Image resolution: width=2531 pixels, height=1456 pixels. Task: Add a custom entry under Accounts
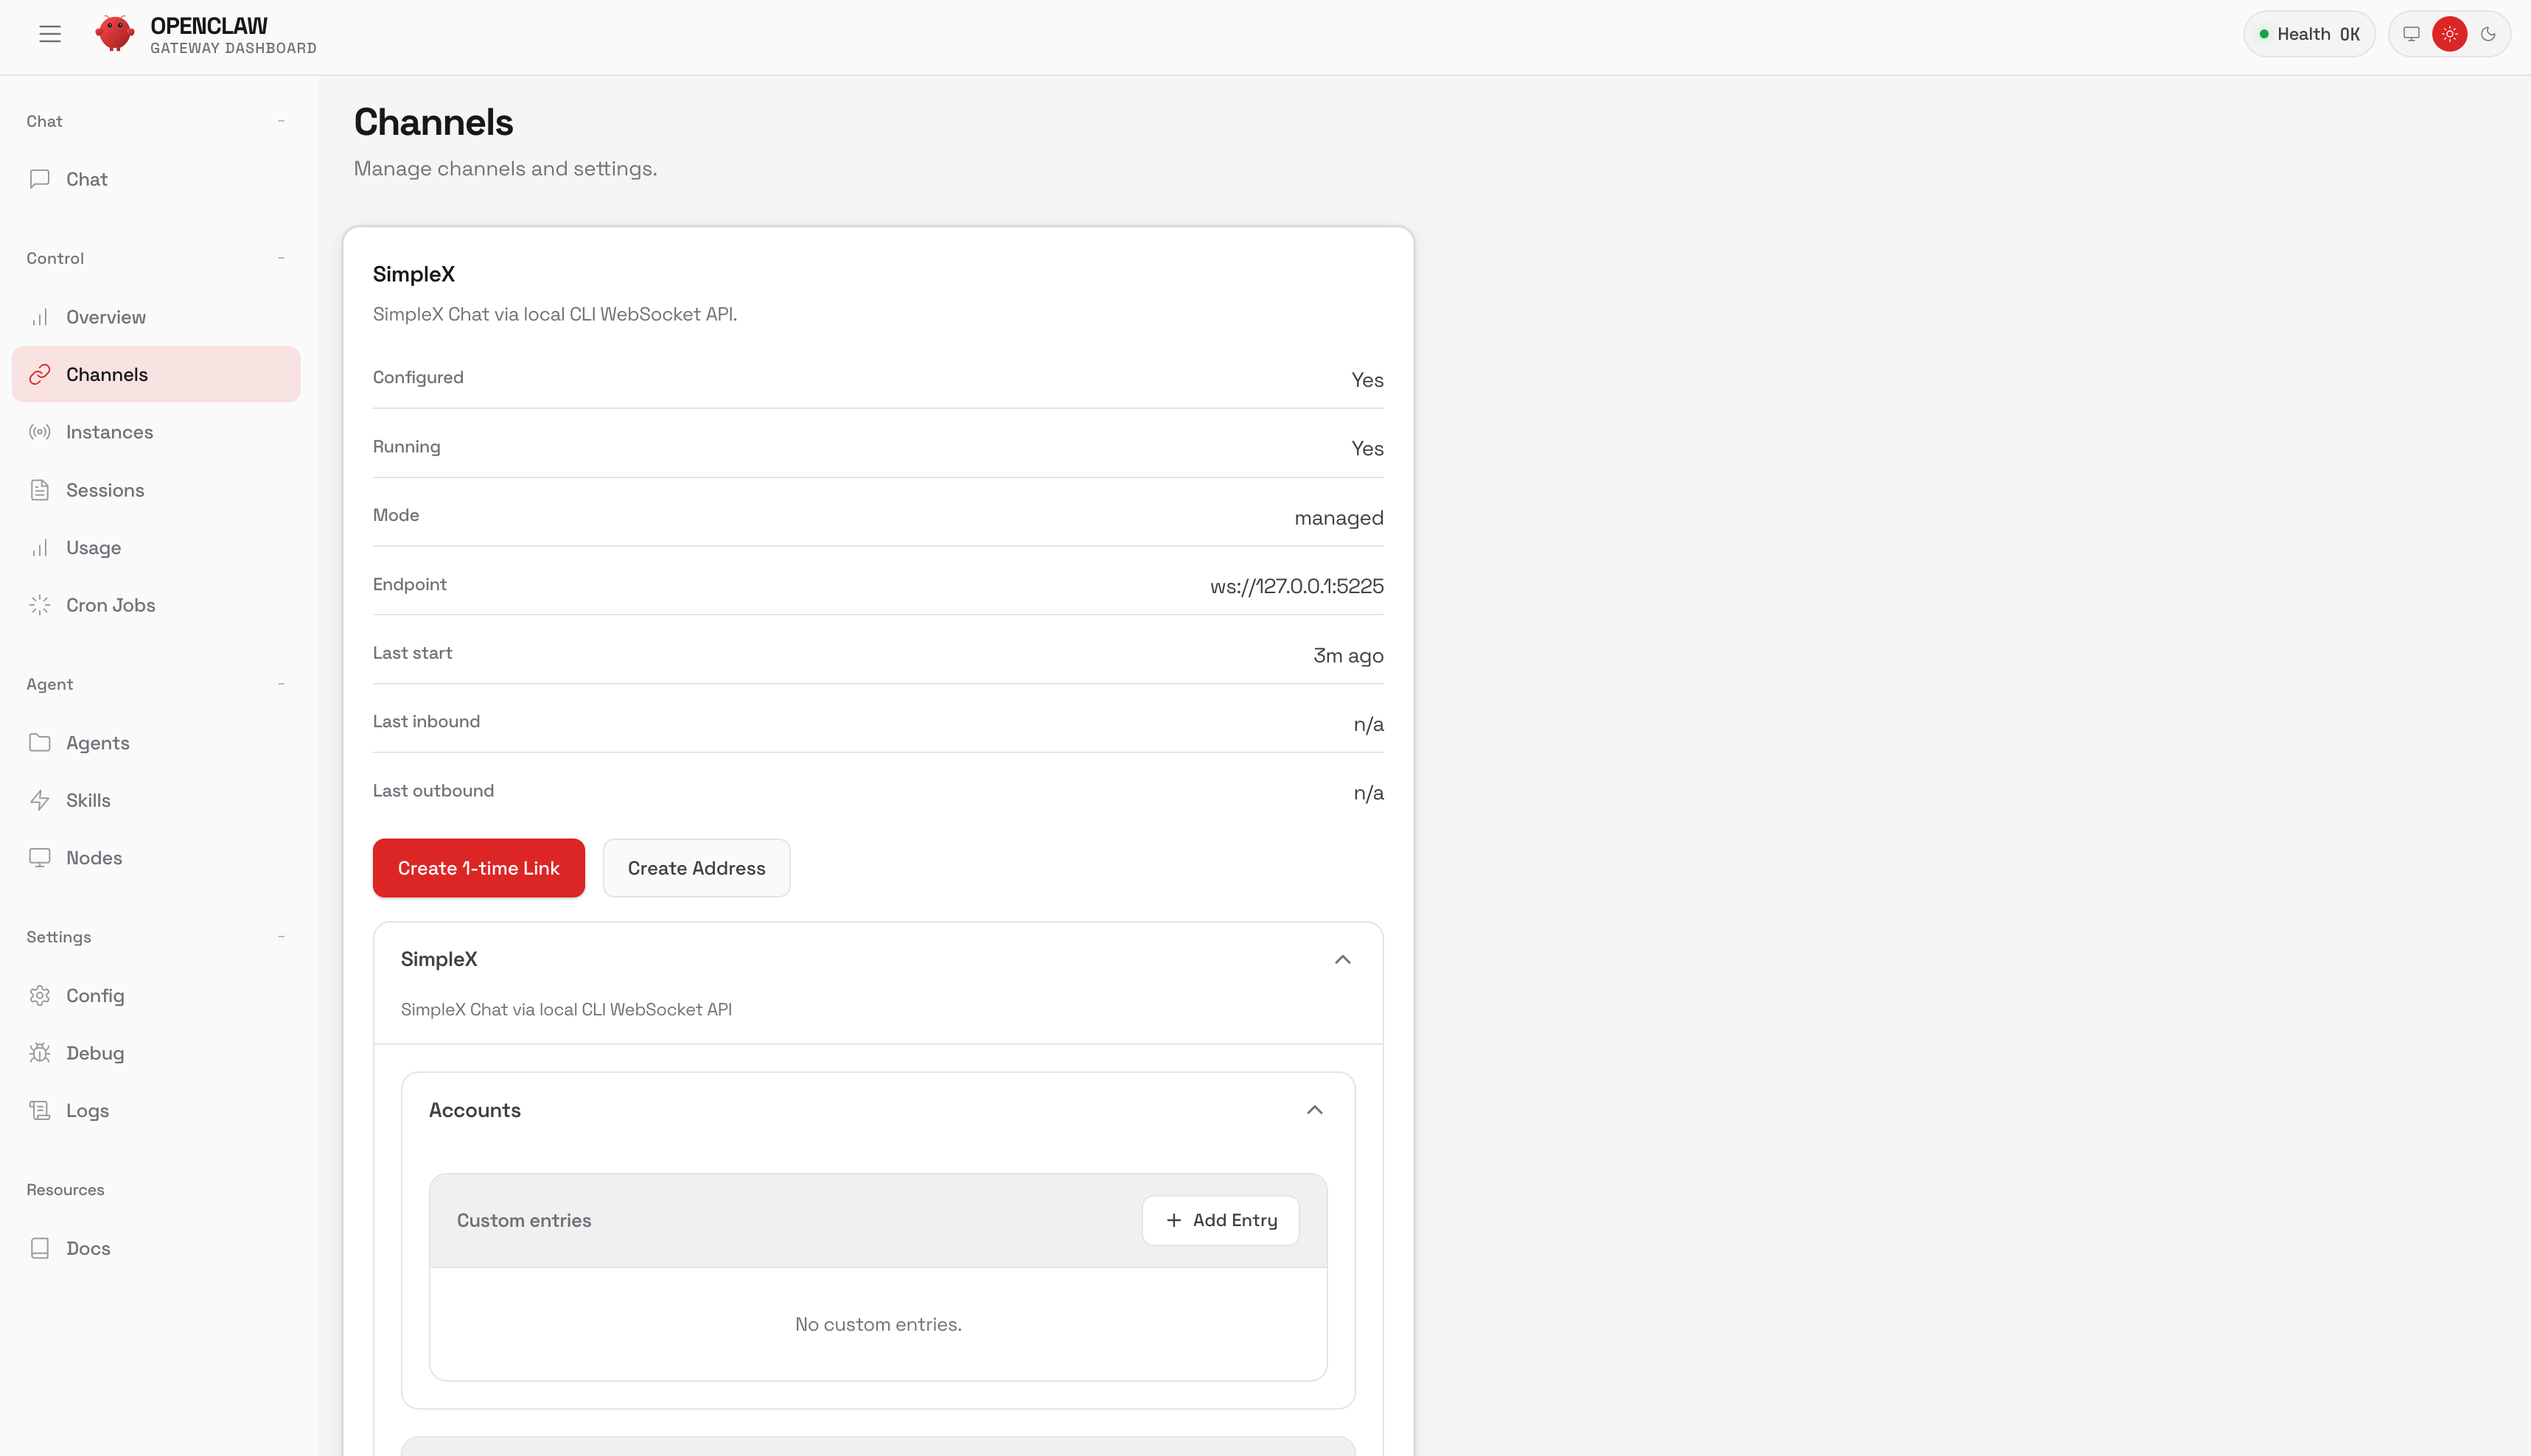click(1220, 1220)
